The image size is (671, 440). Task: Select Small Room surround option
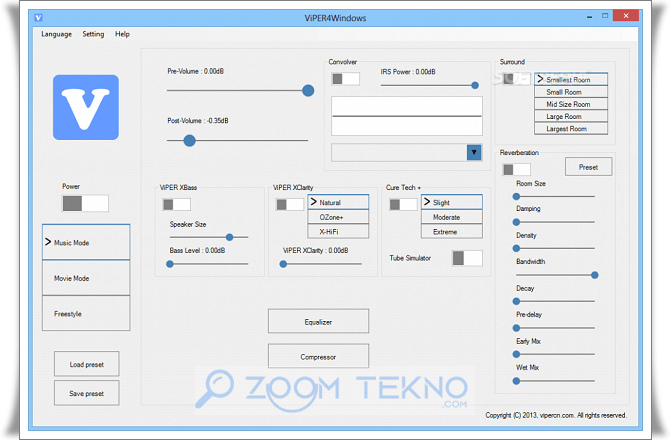571,92
